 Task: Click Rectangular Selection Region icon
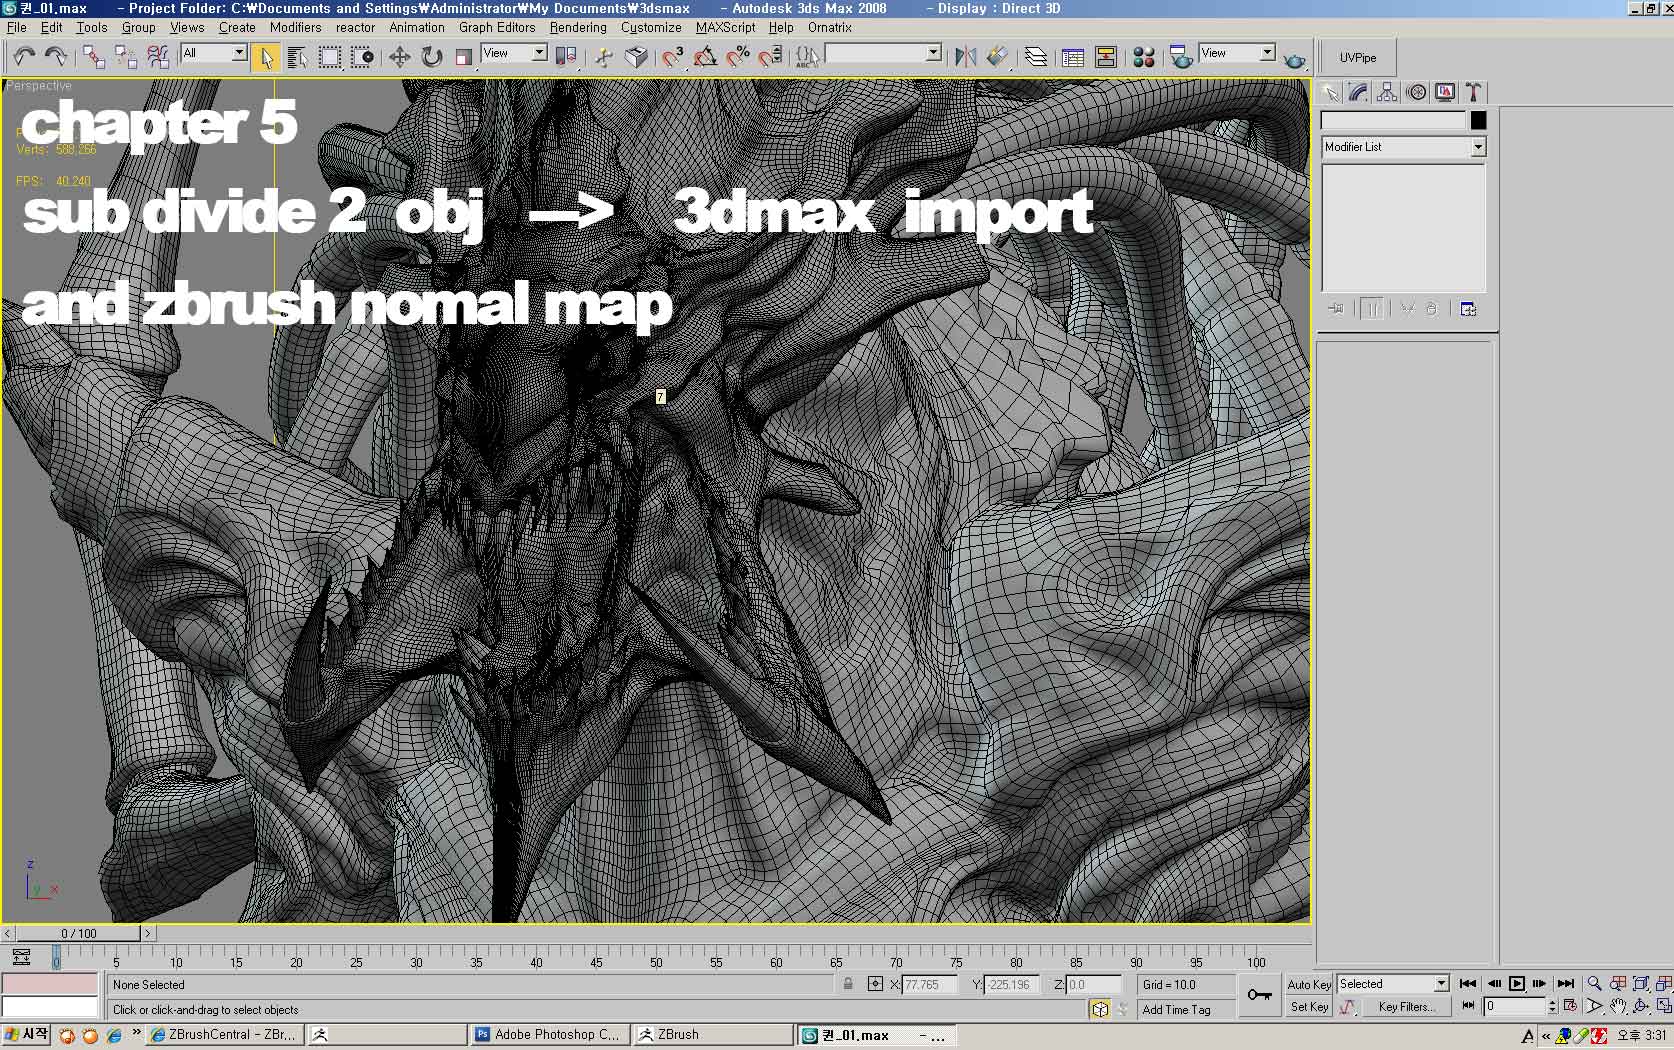329,57
